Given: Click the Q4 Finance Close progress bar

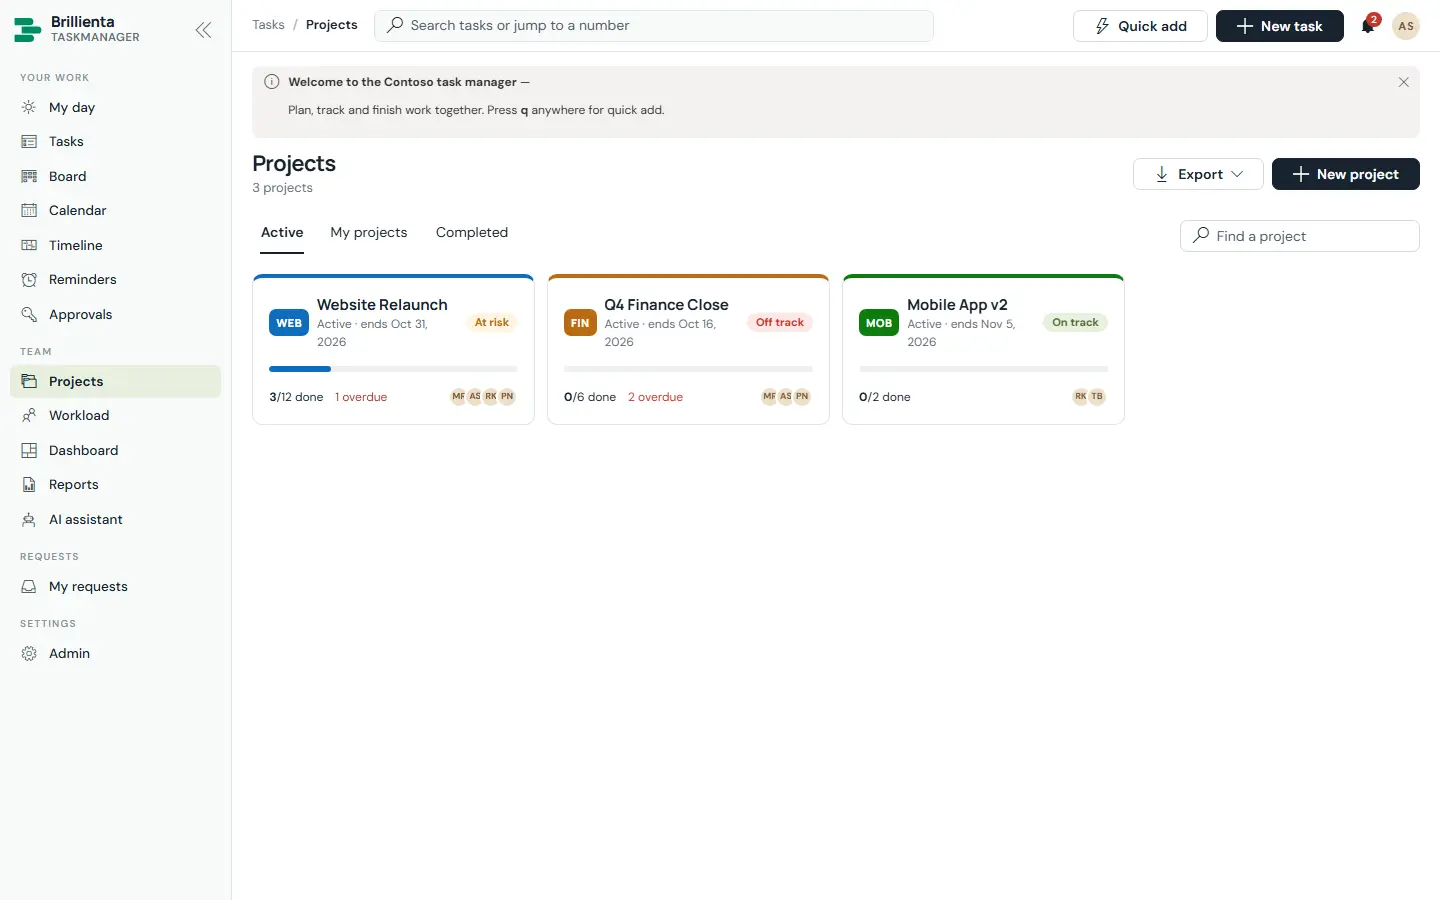Looking at the screenshot, I should [688, 369].
